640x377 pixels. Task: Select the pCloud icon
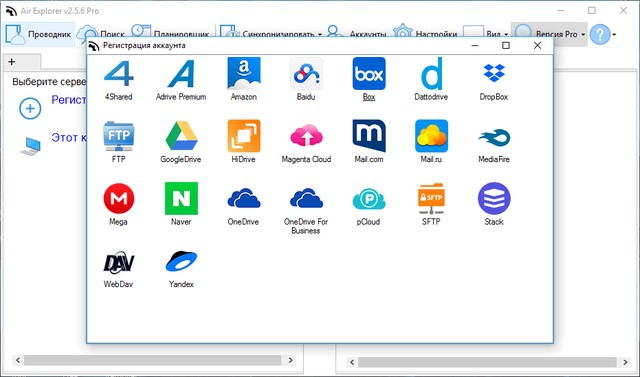369,199
